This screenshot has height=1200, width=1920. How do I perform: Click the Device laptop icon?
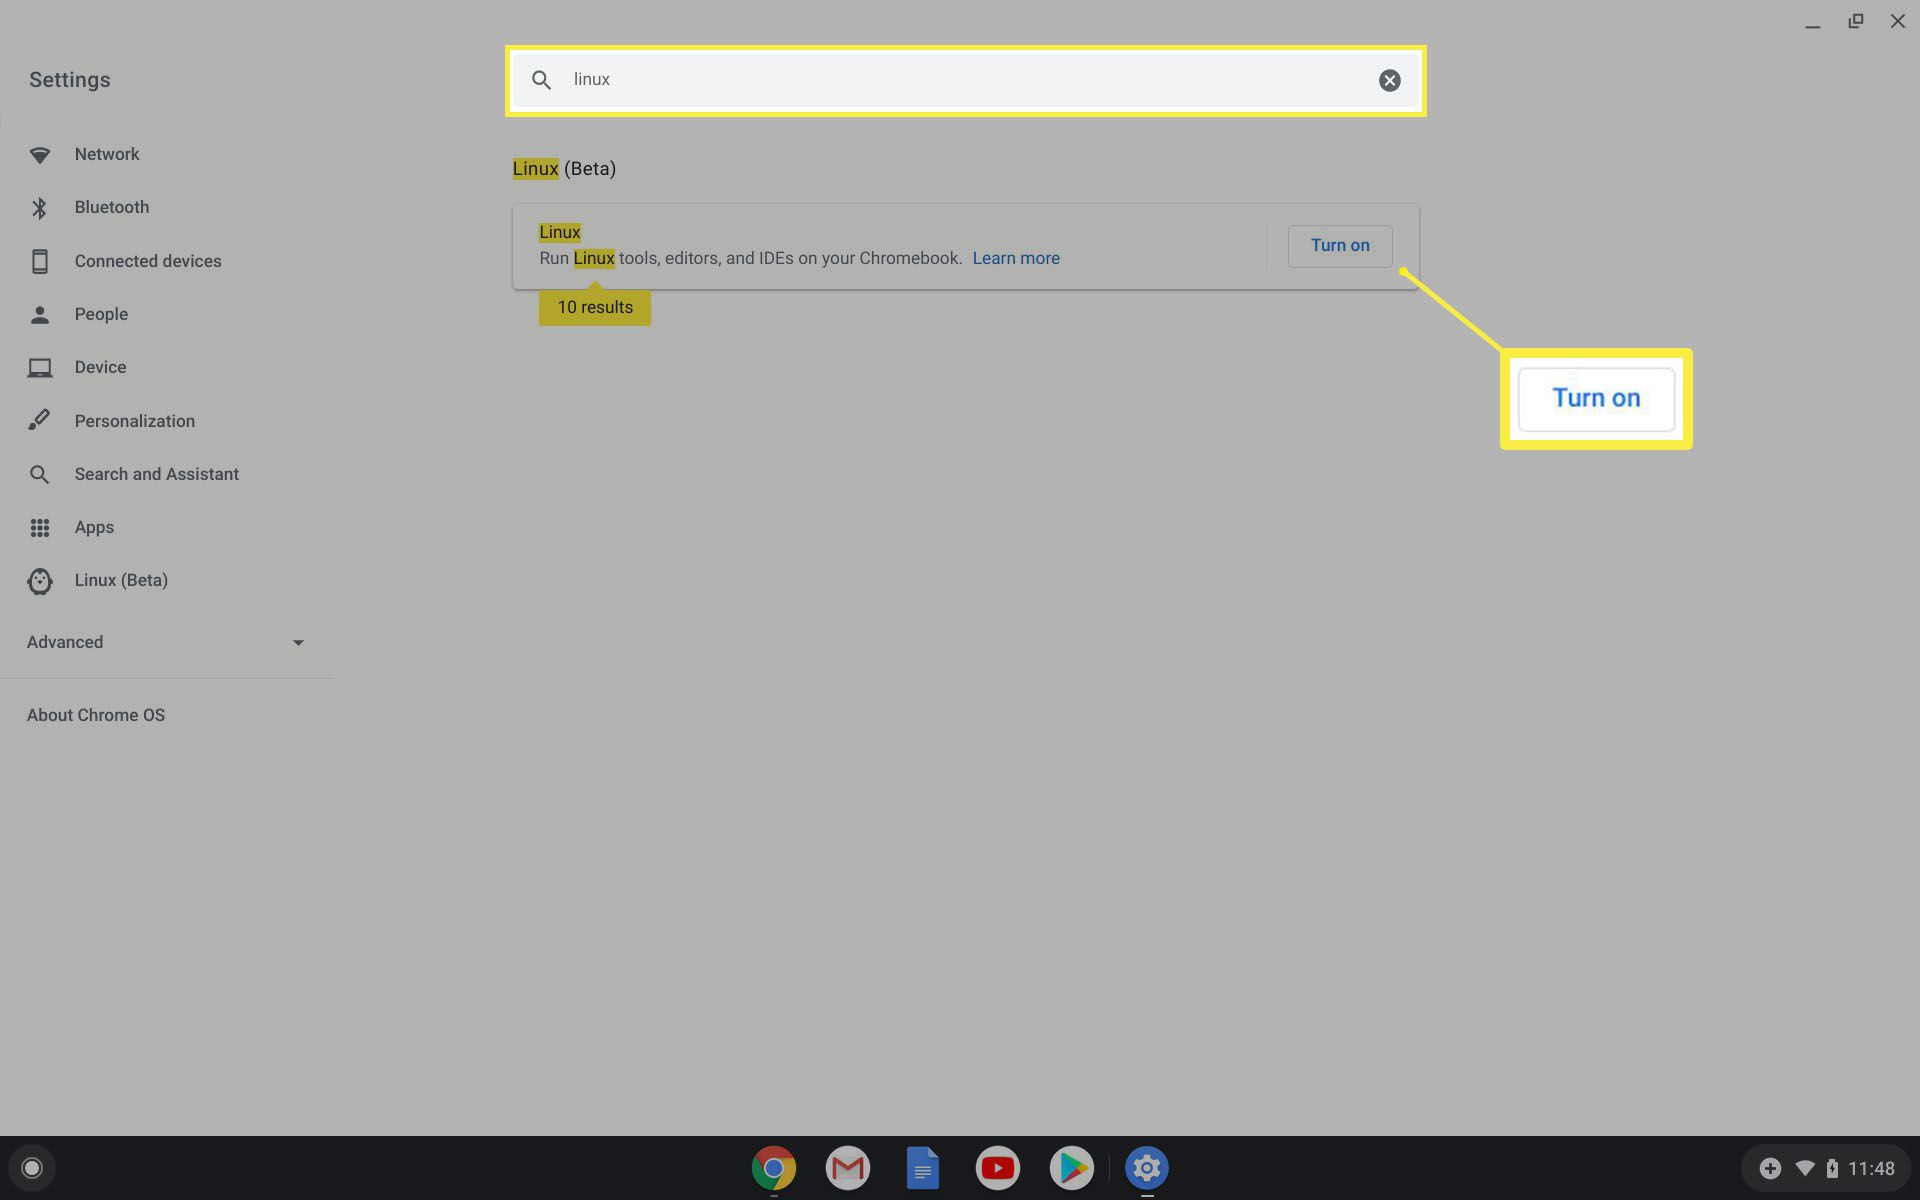[40, 368]
